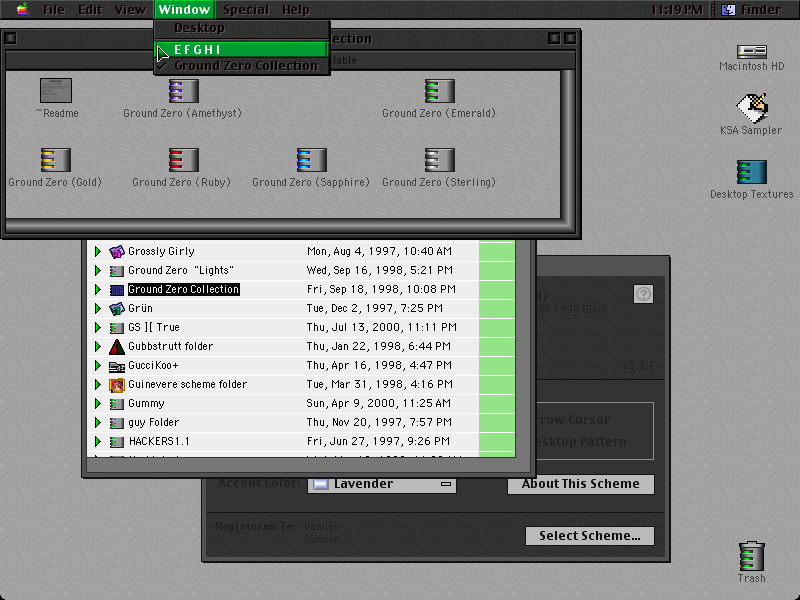Image resolution: width=800 pixels, height=600 pixels.
Task: Expand the Grossly Girly folder row
Action: tap(97, 251)
